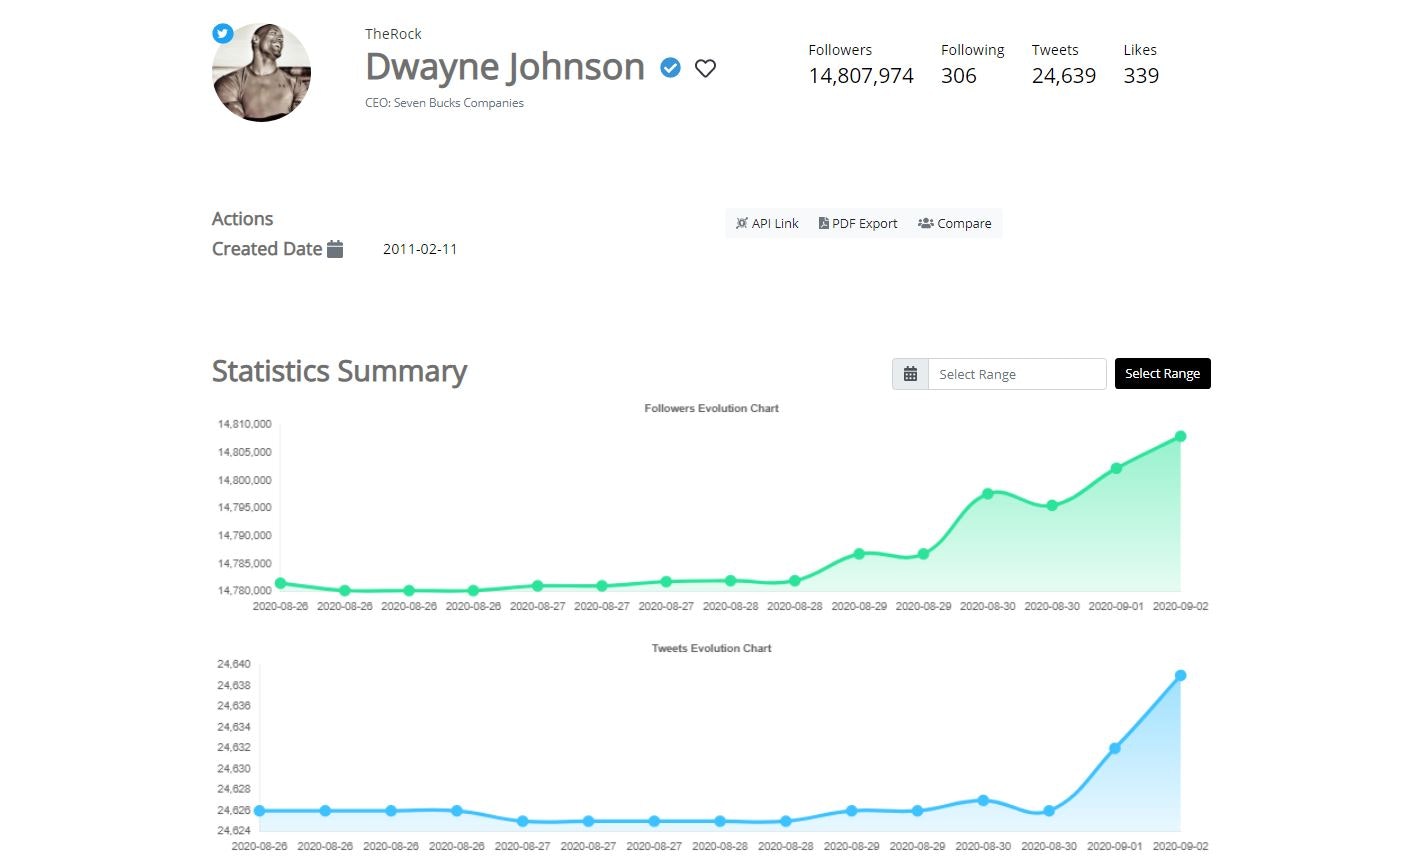Click the TheRock username link
Viewport: 1418px width, 868px height.
[x=393, y=33]
